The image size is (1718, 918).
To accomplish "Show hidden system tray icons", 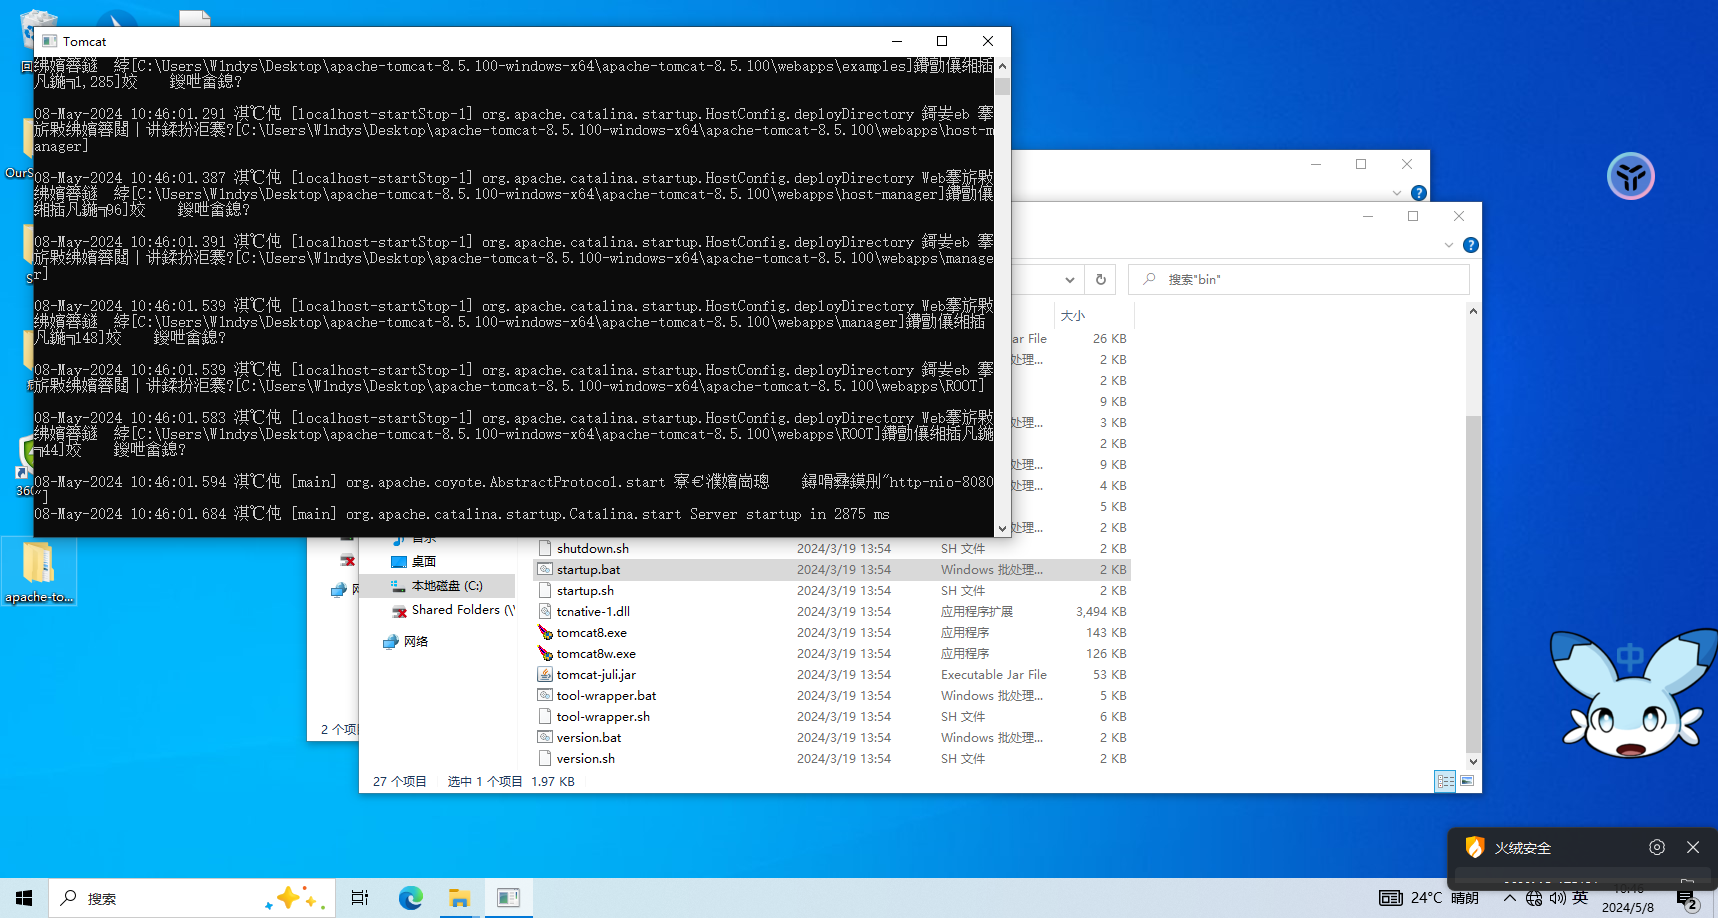I will (x=1509, y=898).
